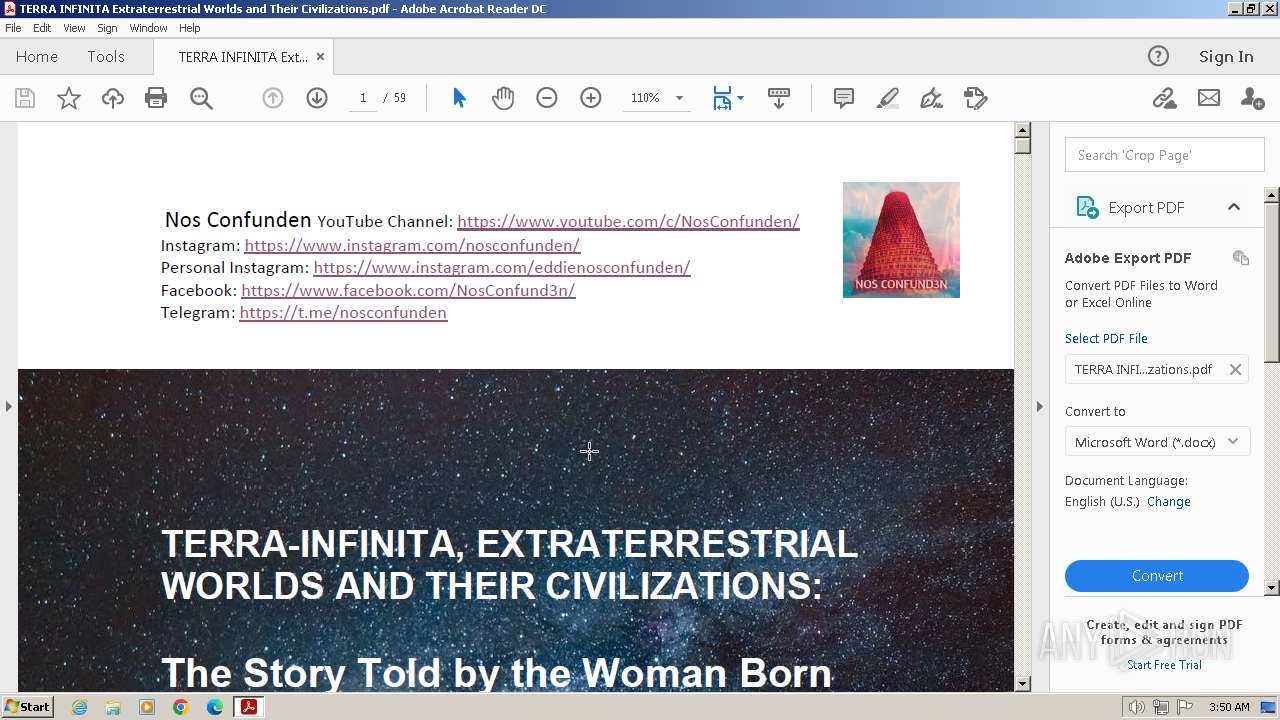Image resolution: width=1280 pixels, height=720 pixels.
Task: Open the Edit PDF stamp tool icon
Action: [975, 98]
